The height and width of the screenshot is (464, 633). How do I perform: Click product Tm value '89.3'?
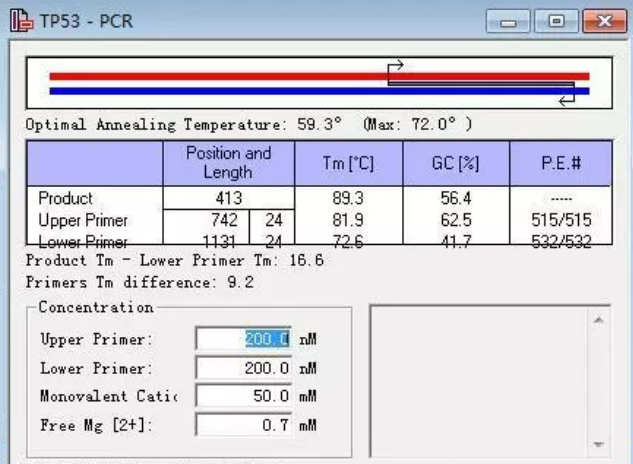(348, 198)
